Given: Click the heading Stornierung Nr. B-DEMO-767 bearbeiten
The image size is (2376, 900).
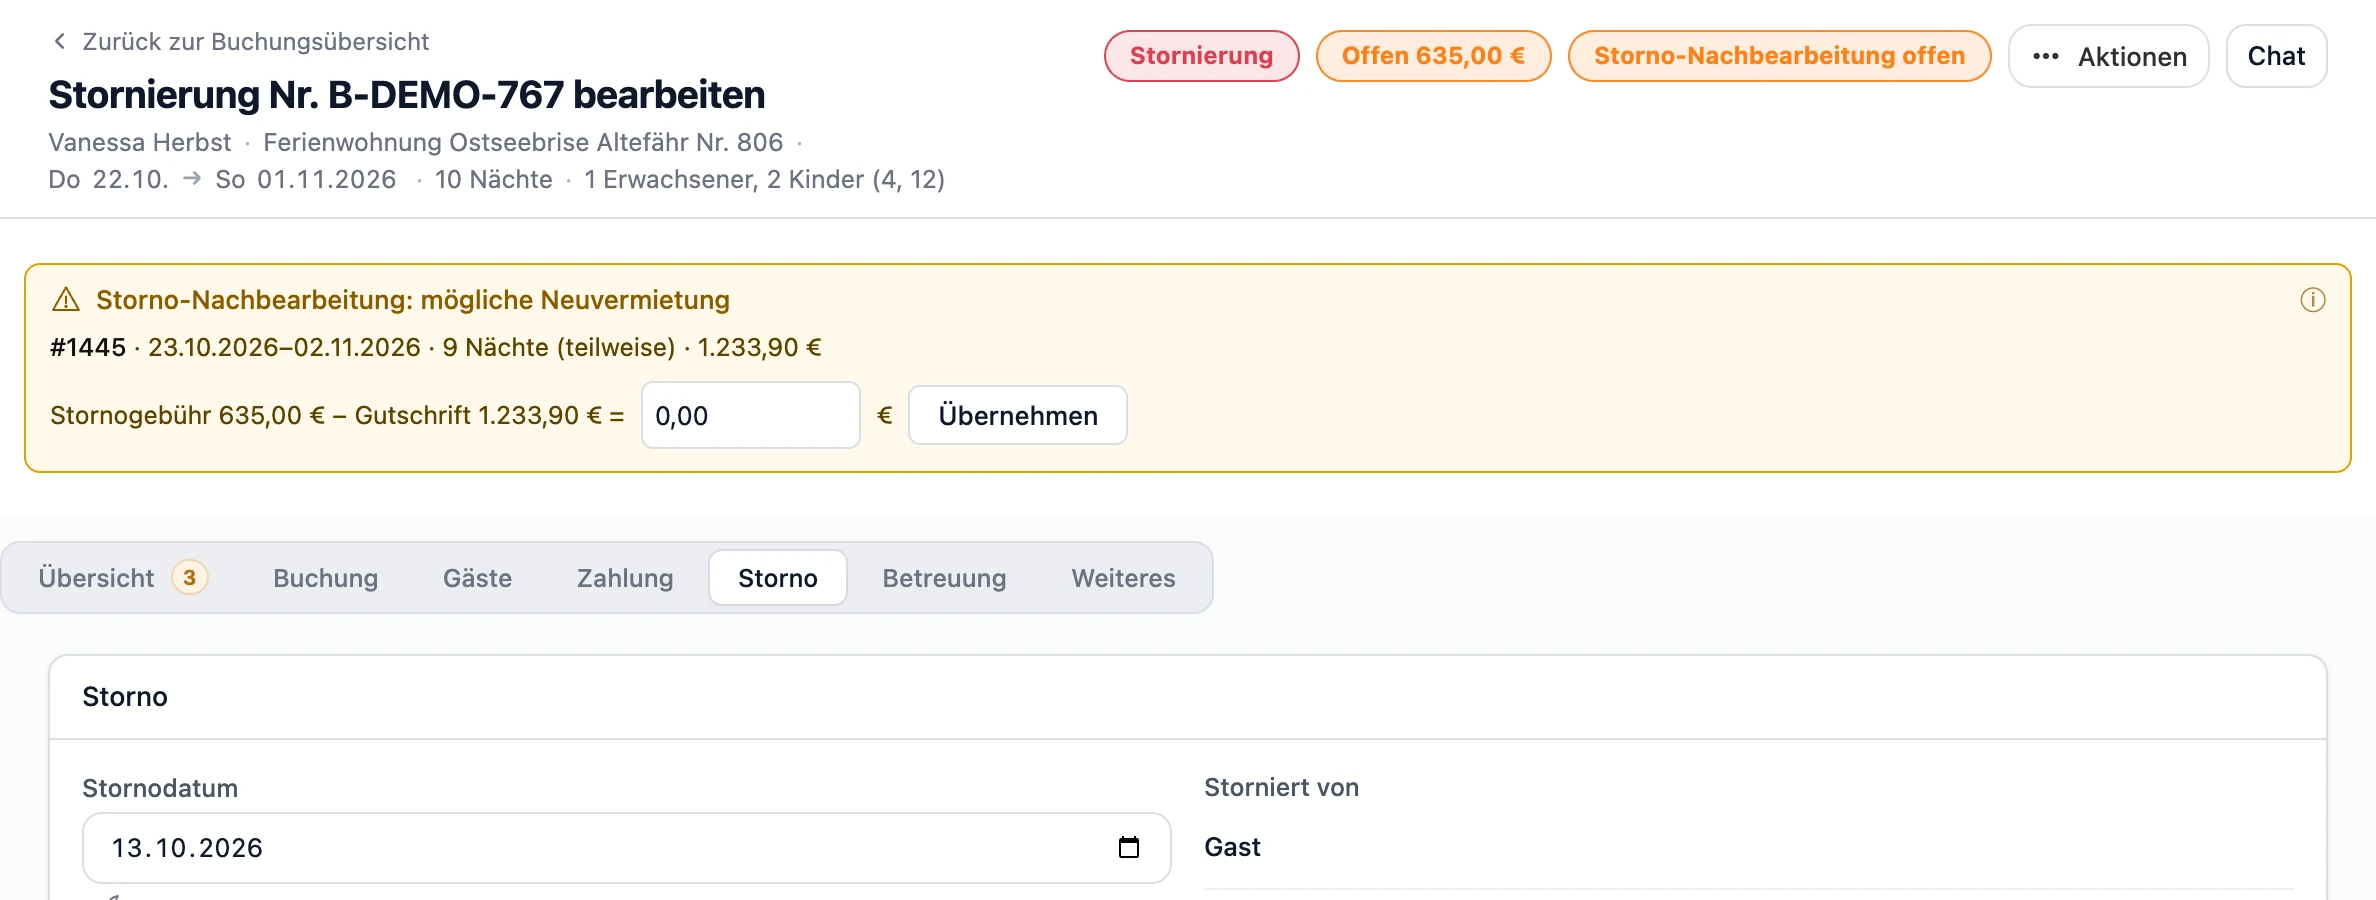Looking at the screenshot, I should click(x=407, y=95).
